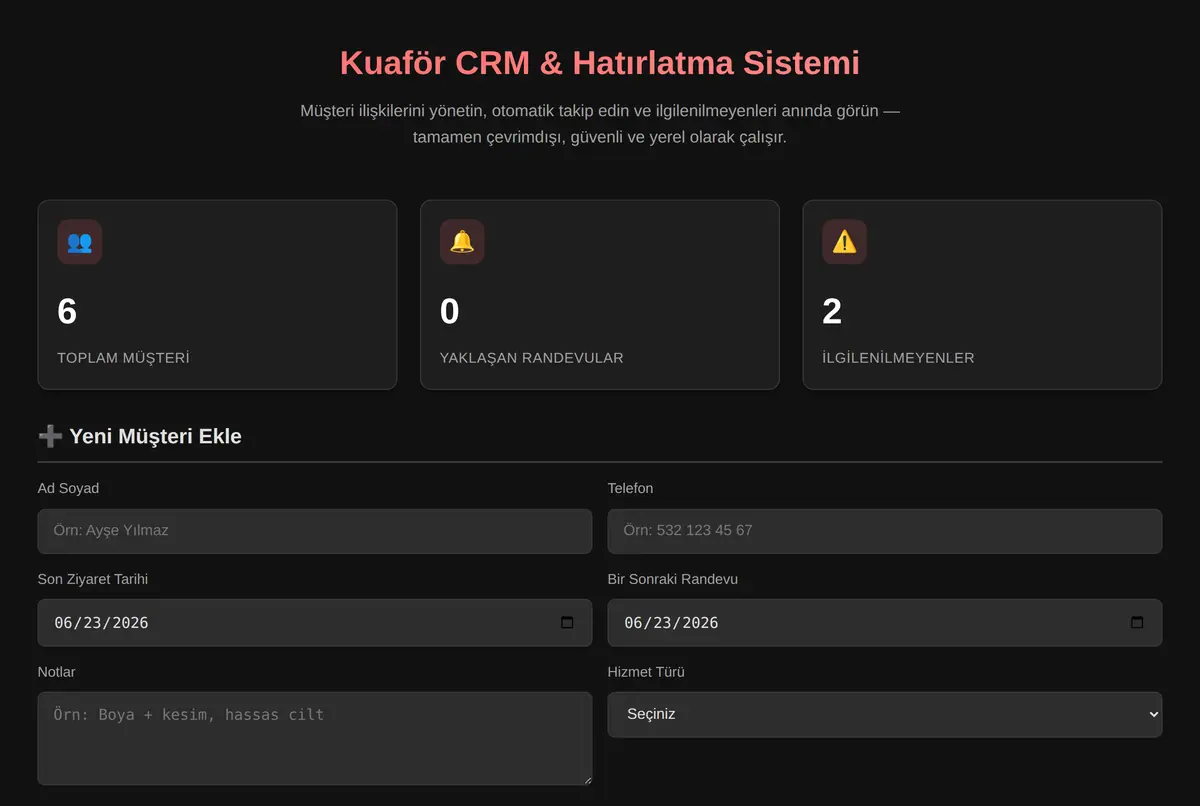
Task: Click the Kuaför CRM & Hatırlatma Sistemi title
Action: click(x=600, y=63)
